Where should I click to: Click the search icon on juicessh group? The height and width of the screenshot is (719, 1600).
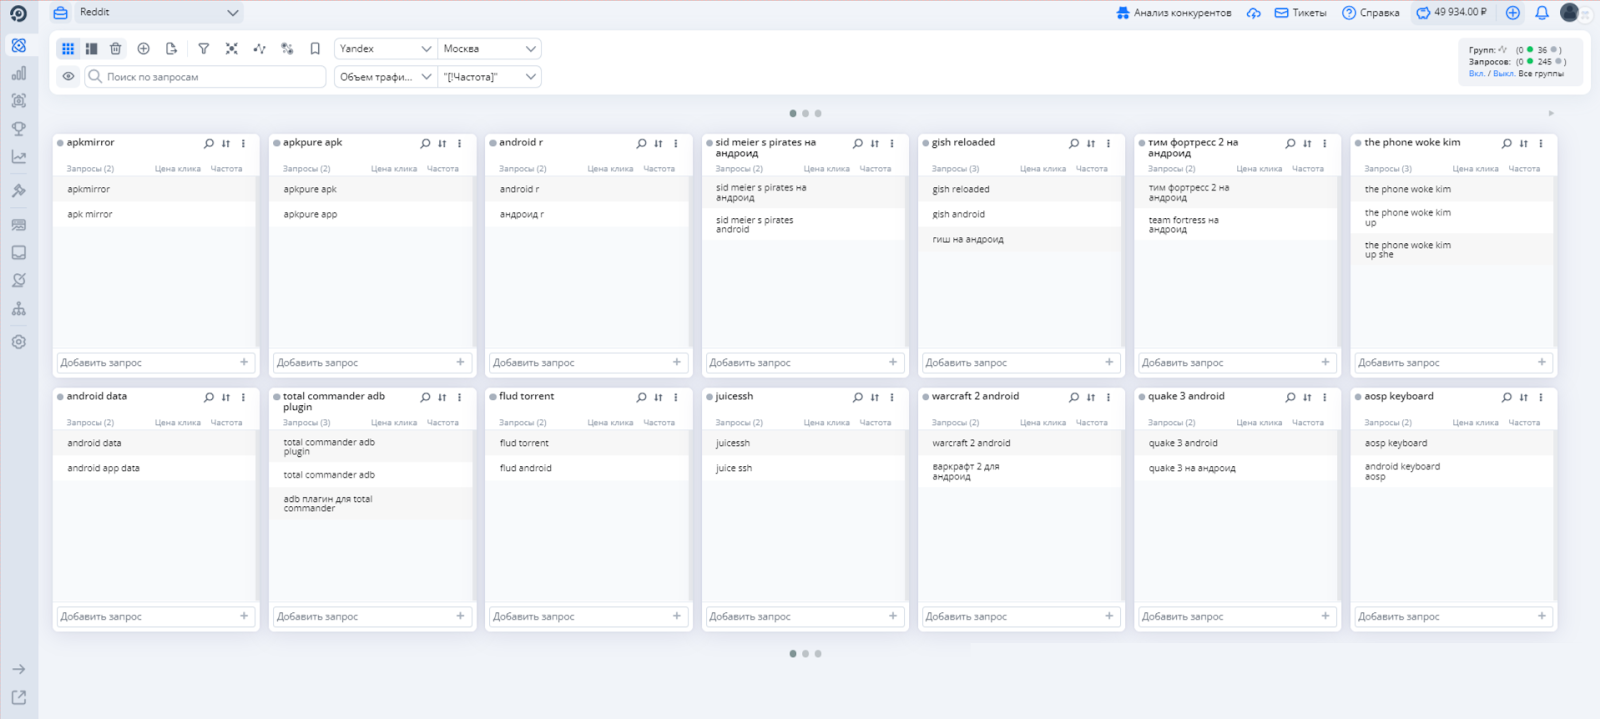coord(857,398)
